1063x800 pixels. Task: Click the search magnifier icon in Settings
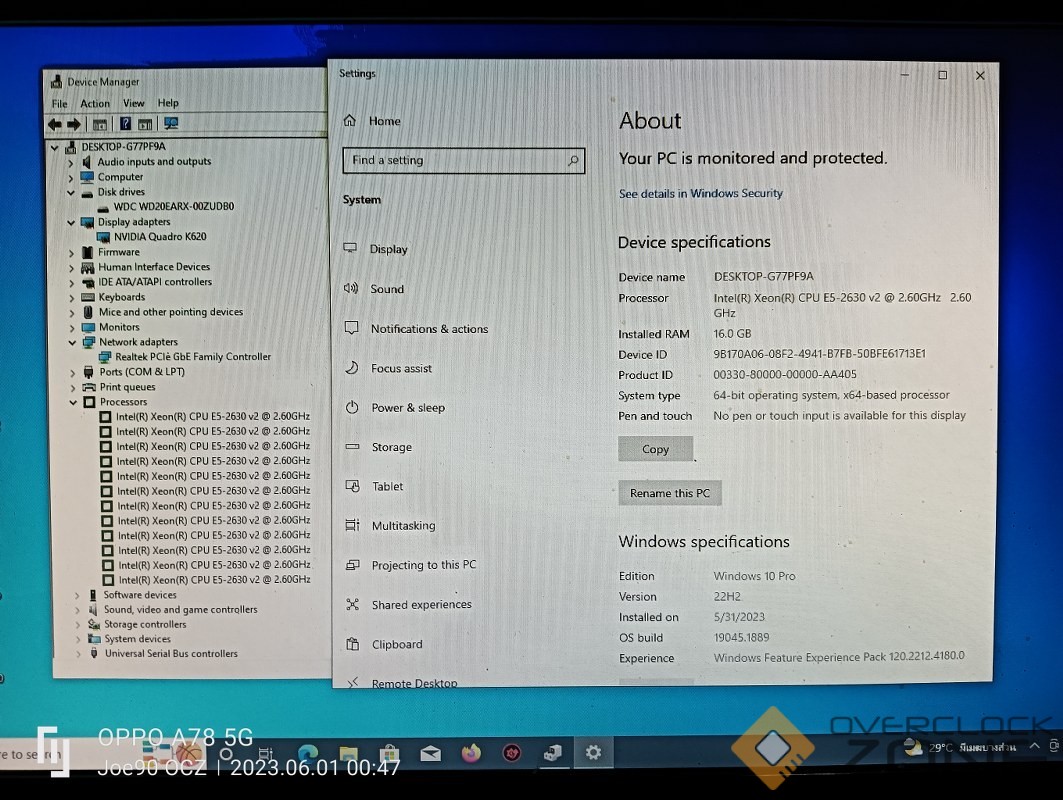573,161
